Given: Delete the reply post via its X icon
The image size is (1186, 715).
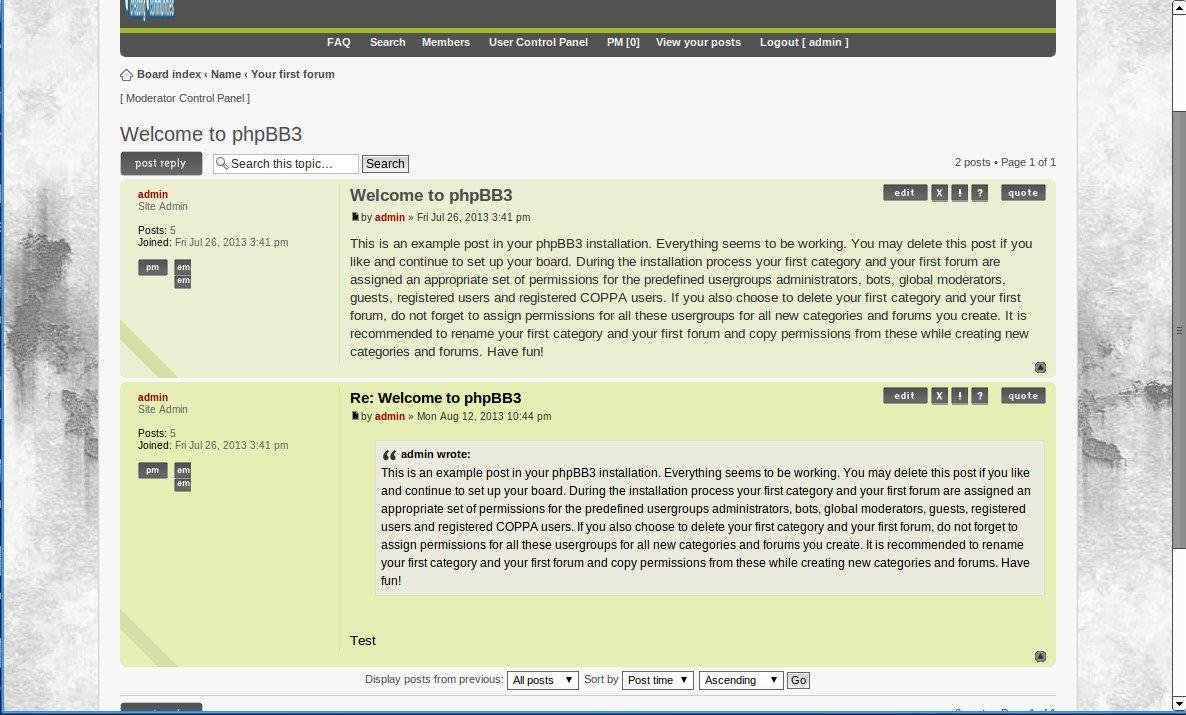Looking at the screenshot, I should (x=939, y=395).
